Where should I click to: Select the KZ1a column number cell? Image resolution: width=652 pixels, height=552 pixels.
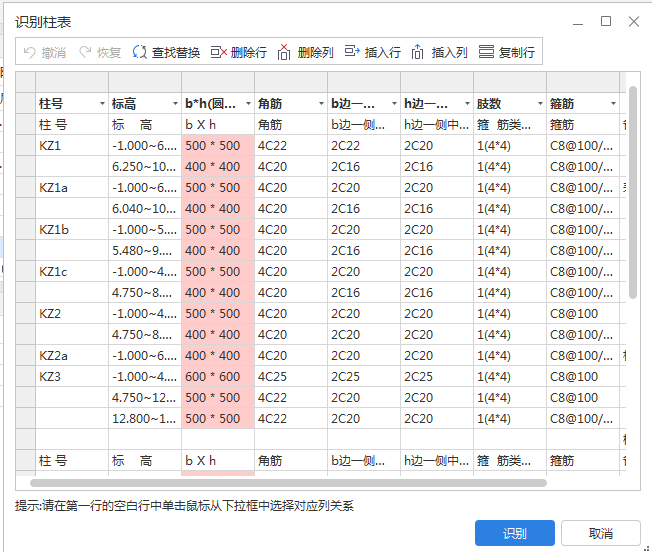coord(72,187)
